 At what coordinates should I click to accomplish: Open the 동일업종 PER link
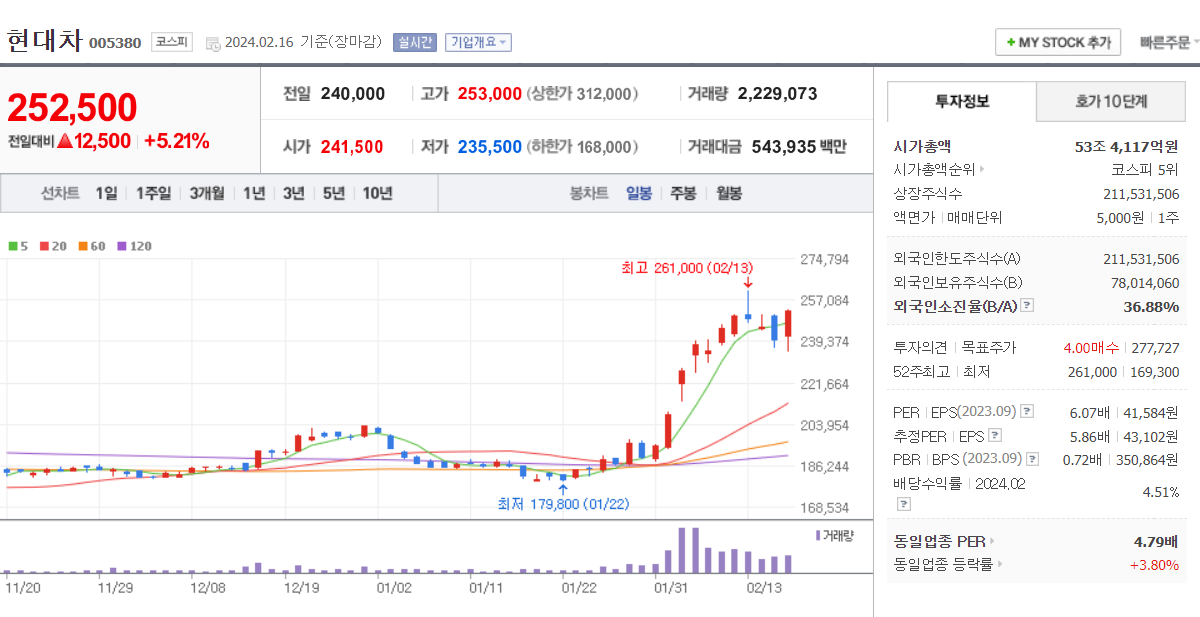[939, 542]
